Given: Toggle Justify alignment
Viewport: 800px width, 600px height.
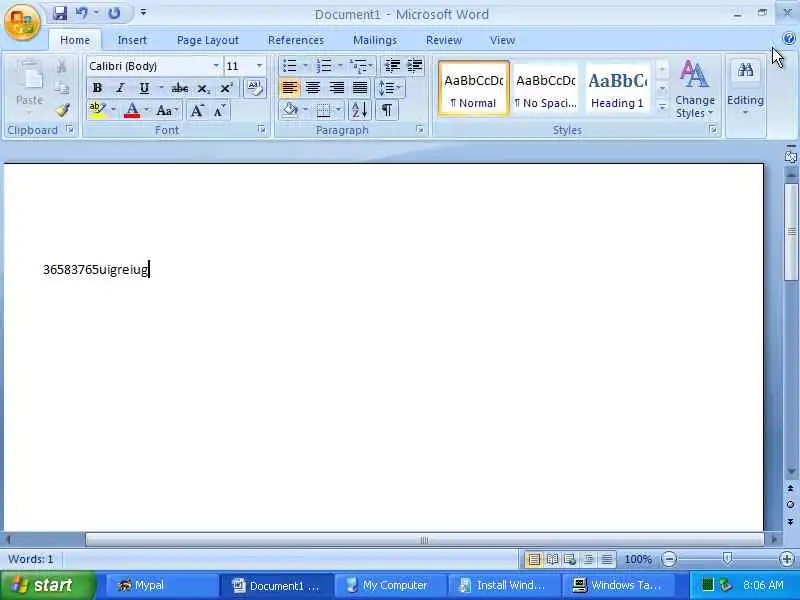Looking at the screenshot, I should [x=360, y=88].
